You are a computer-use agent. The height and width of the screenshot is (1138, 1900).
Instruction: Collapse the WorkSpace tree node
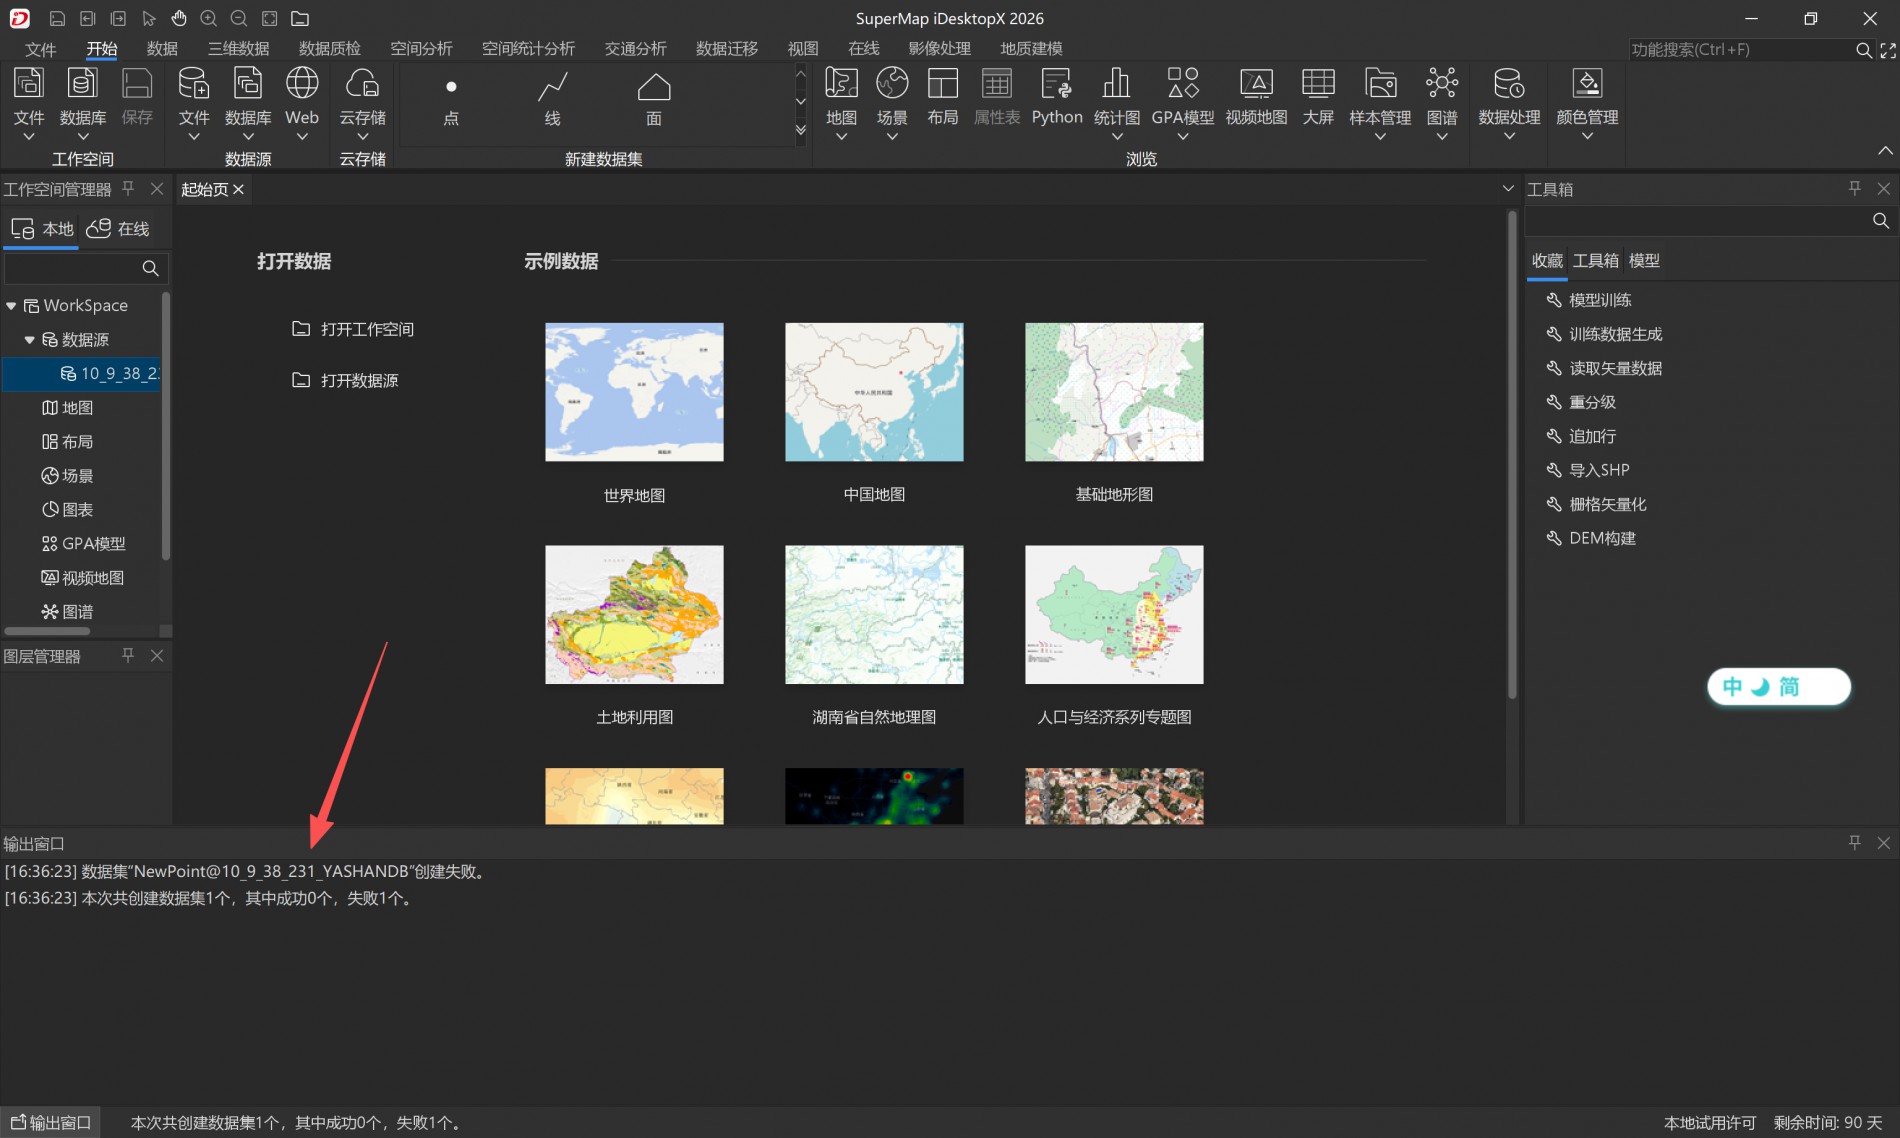pos(11,306)
